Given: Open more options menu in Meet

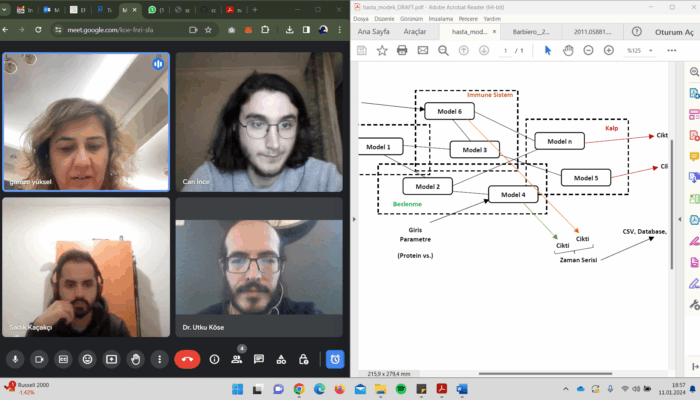Looking at the screenshot, I should coord(160,359).
